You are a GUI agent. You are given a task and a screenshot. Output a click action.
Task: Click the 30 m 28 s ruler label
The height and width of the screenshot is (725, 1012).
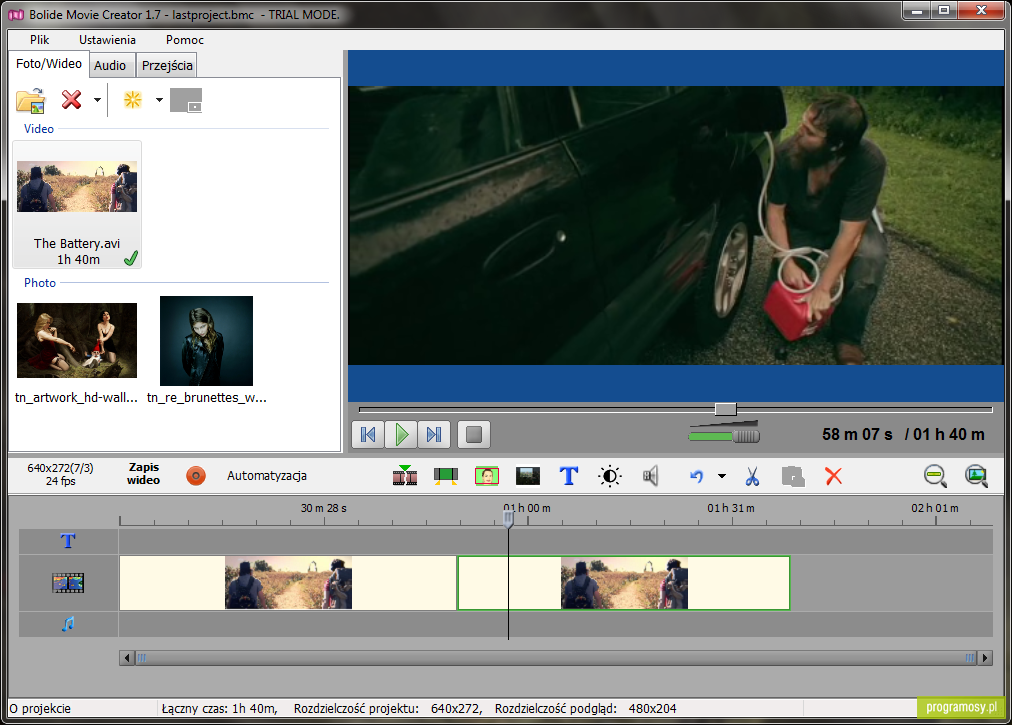point(323,508)
